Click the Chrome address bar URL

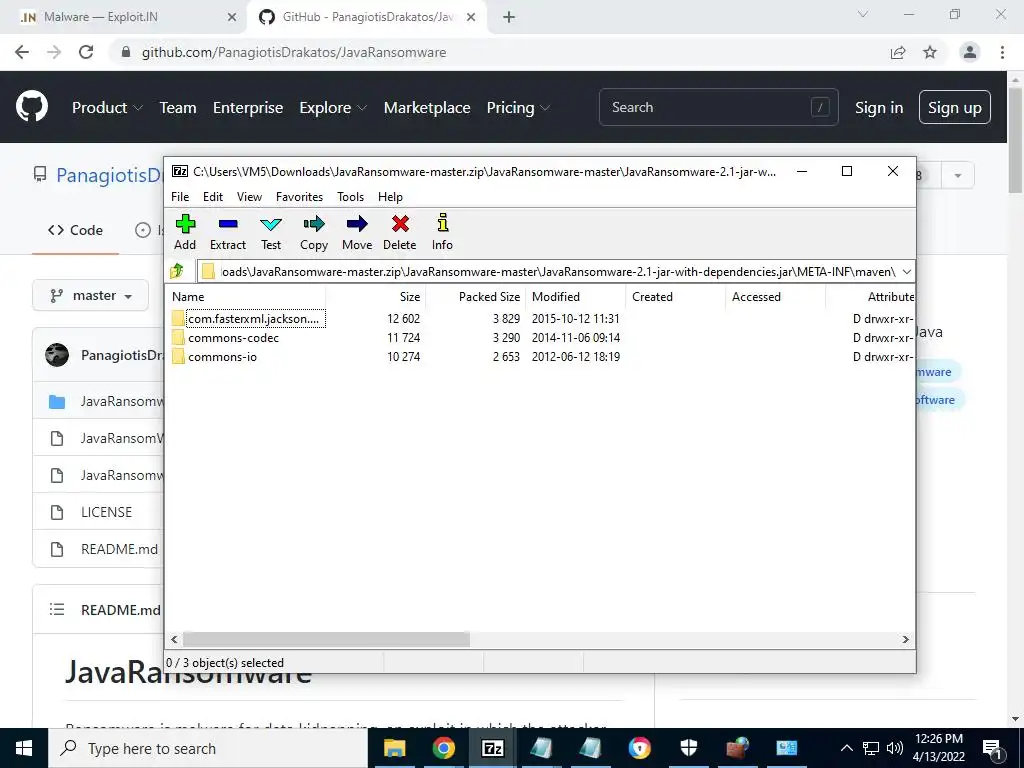[x=294, y=52]
